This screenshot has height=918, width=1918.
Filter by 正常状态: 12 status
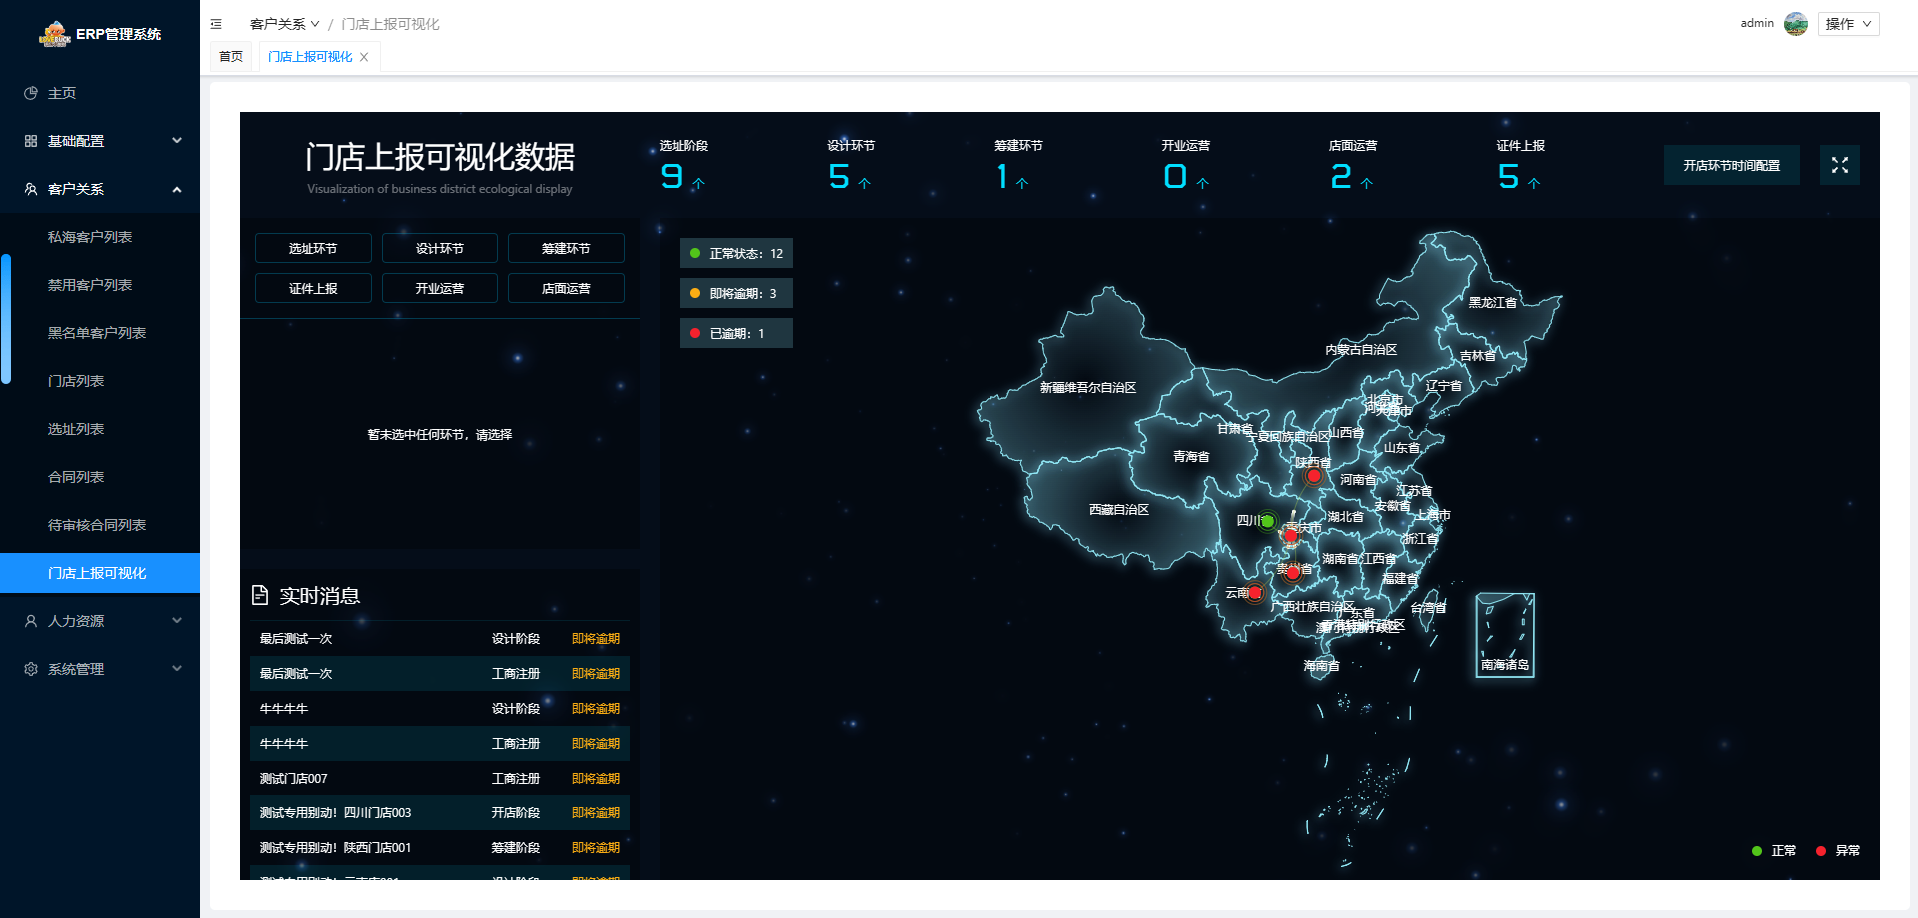[736, 253]
